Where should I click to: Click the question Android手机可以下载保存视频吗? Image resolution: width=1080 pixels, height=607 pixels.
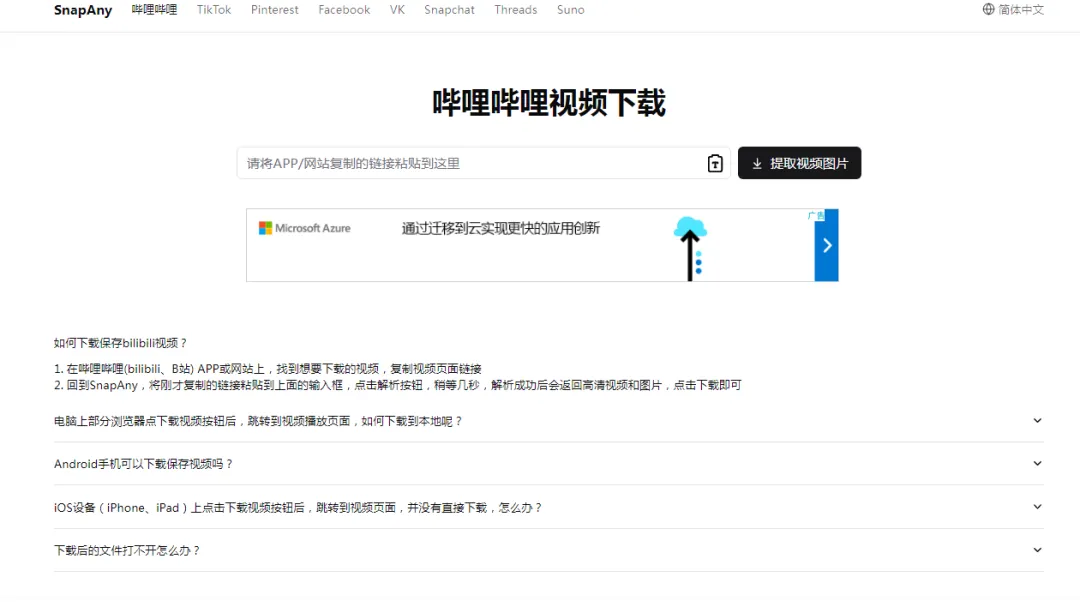click(x=143, y=464)
